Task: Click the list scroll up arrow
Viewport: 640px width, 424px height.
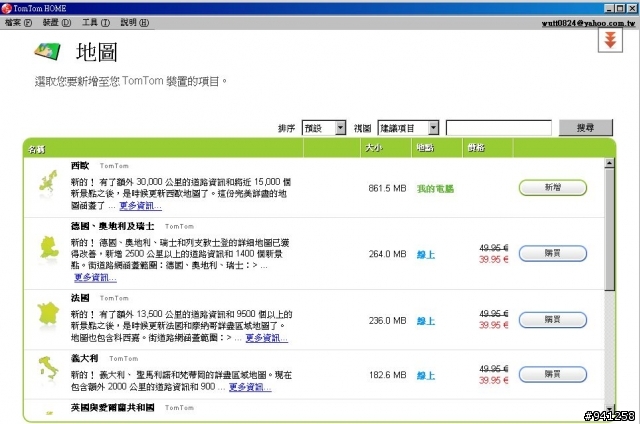Action: click(x=609, y=163)
